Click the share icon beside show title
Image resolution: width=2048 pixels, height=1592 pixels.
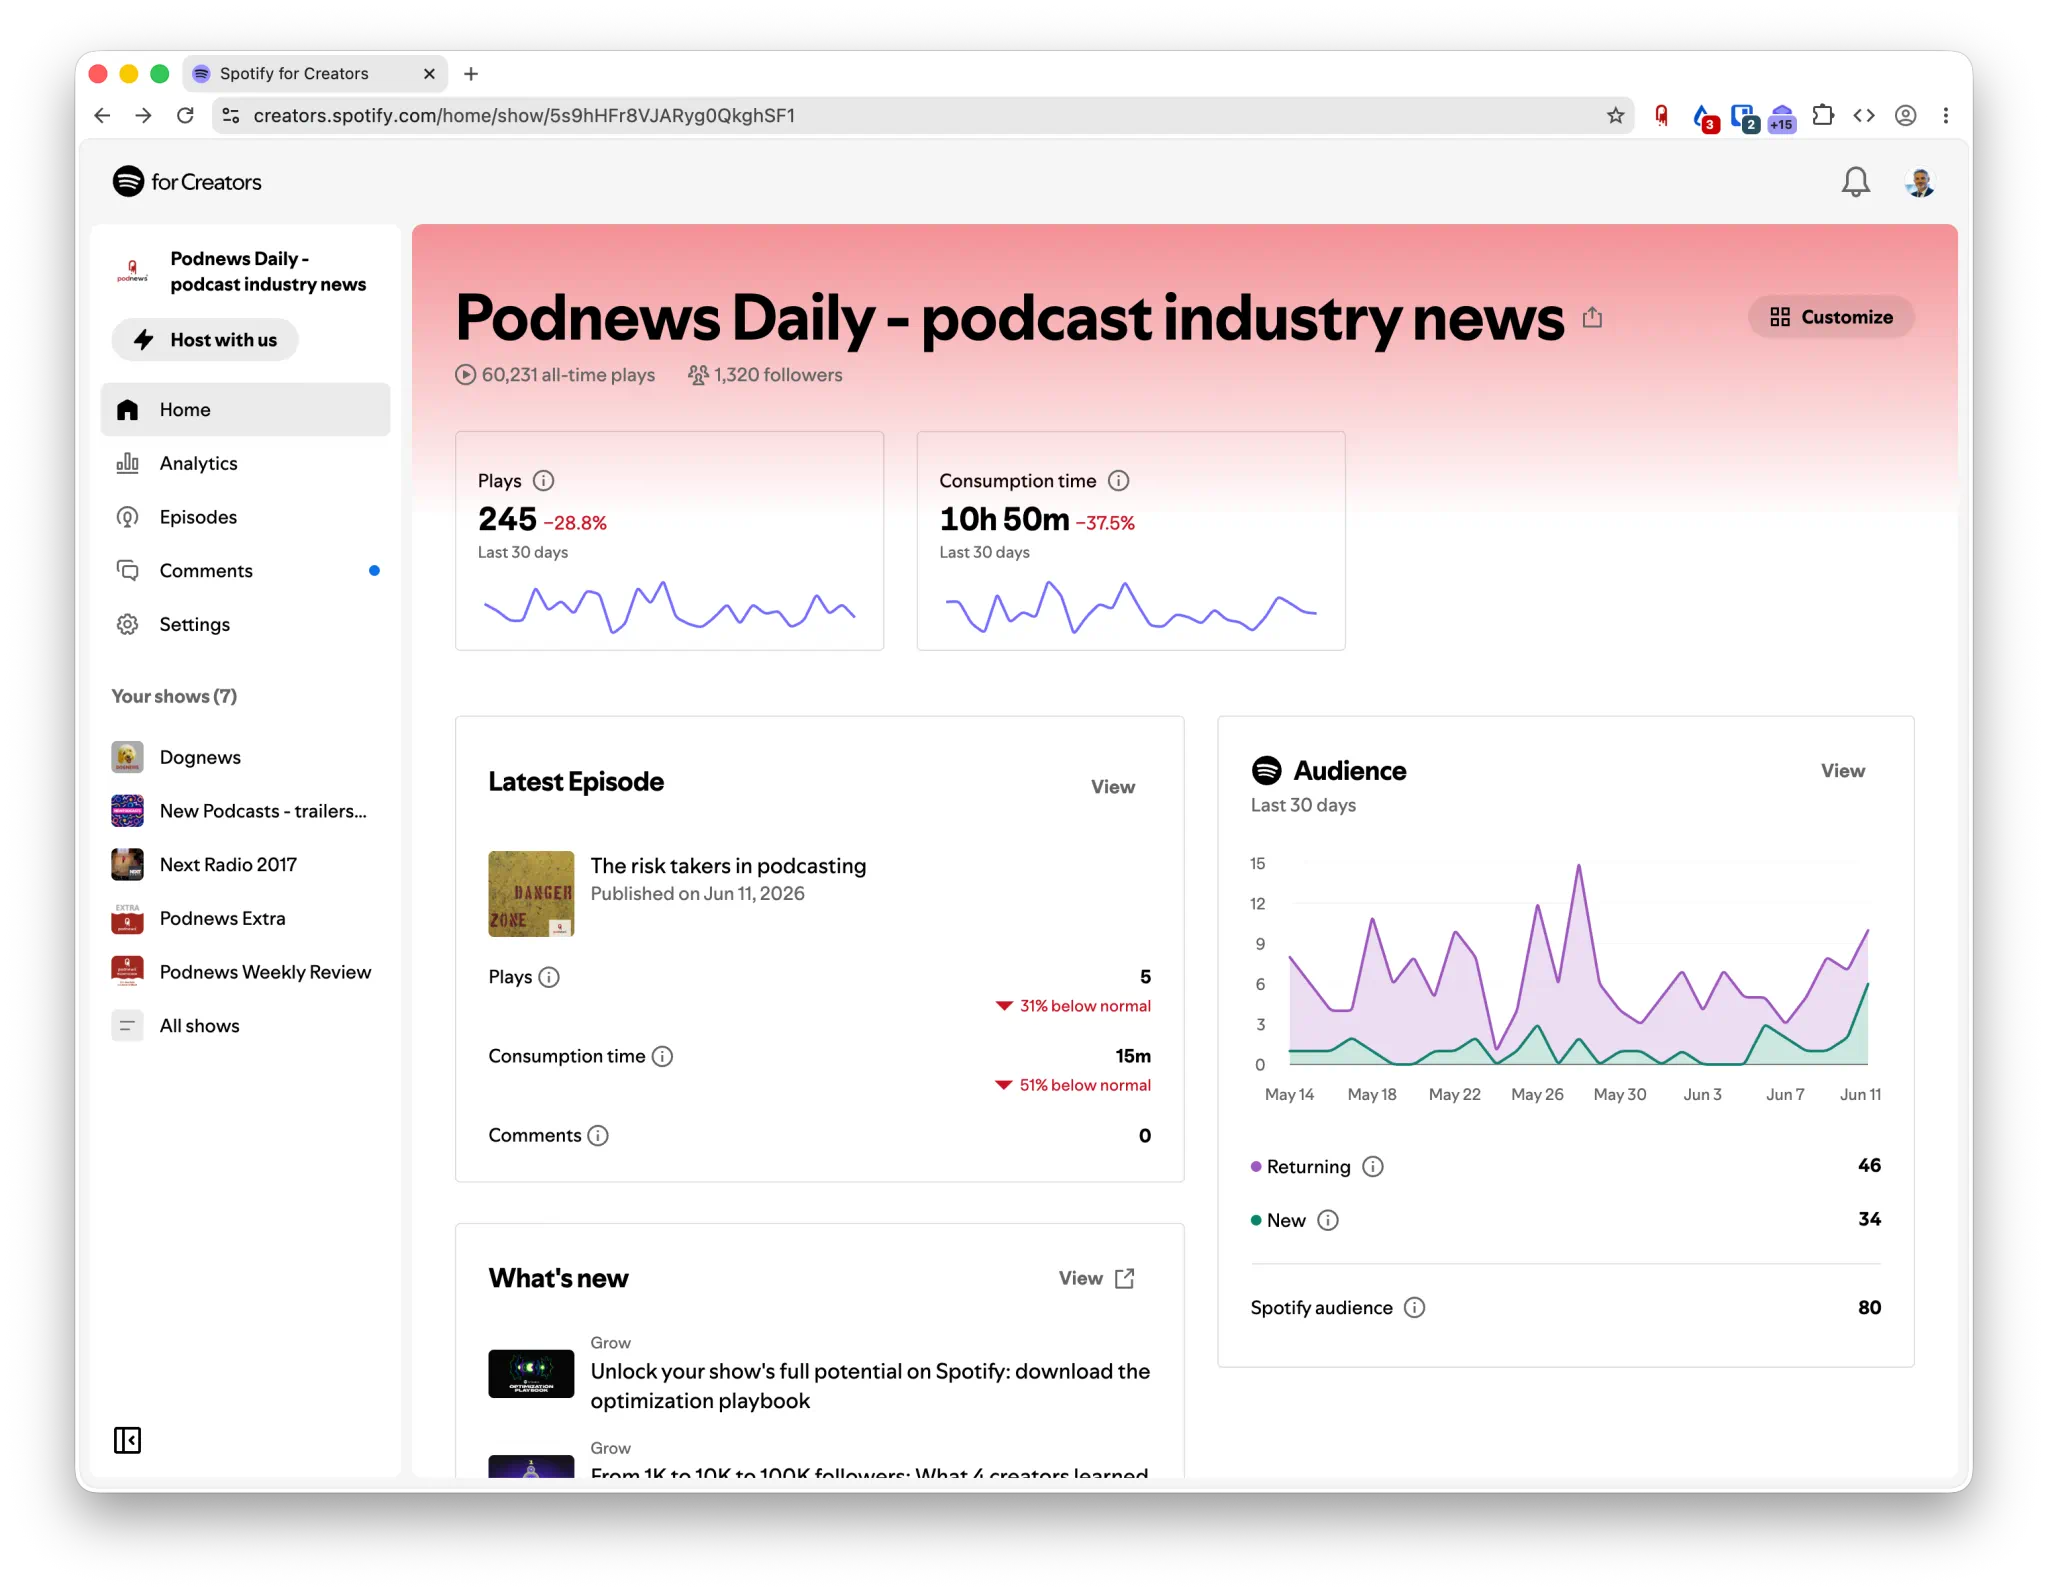(1592, 318)
